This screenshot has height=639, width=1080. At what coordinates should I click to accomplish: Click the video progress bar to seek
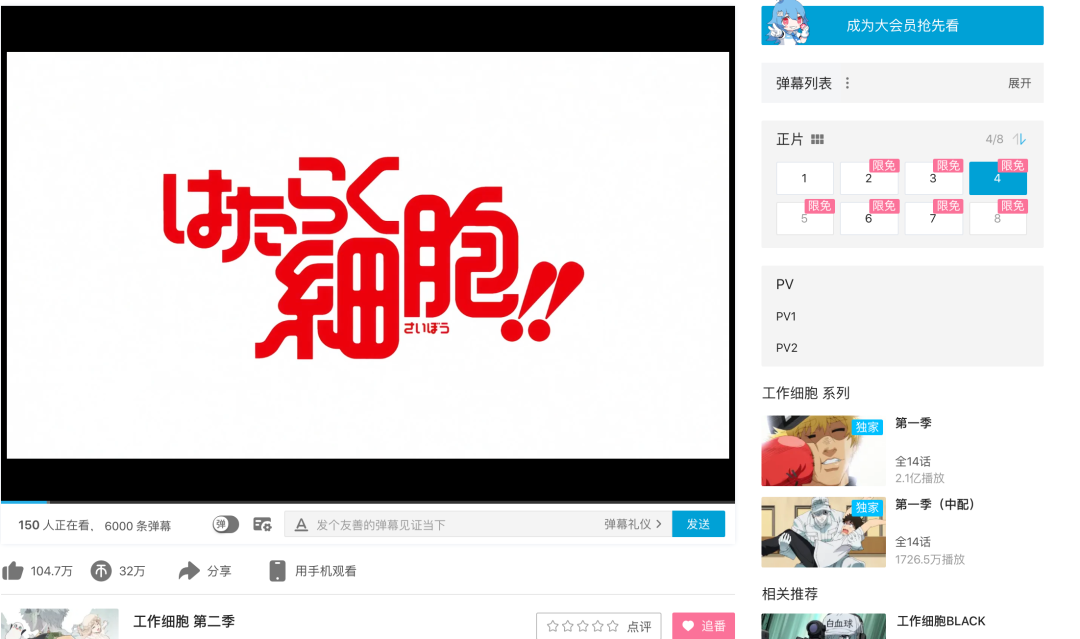pos(367,503)
